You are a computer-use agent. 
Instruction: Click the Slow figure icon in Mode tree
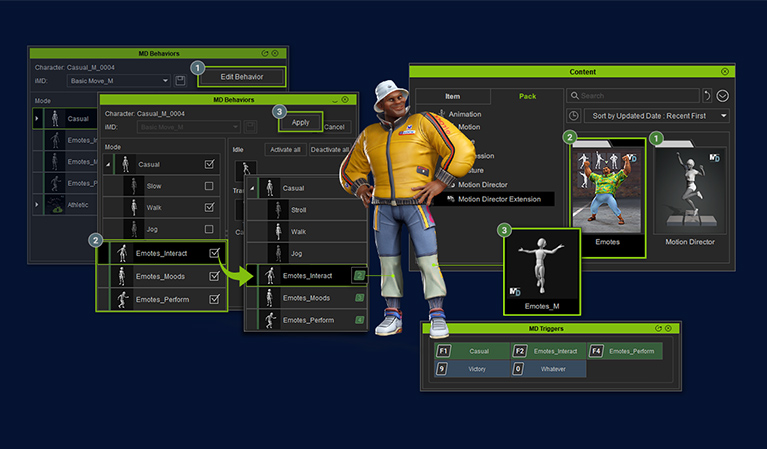point(134,186)
